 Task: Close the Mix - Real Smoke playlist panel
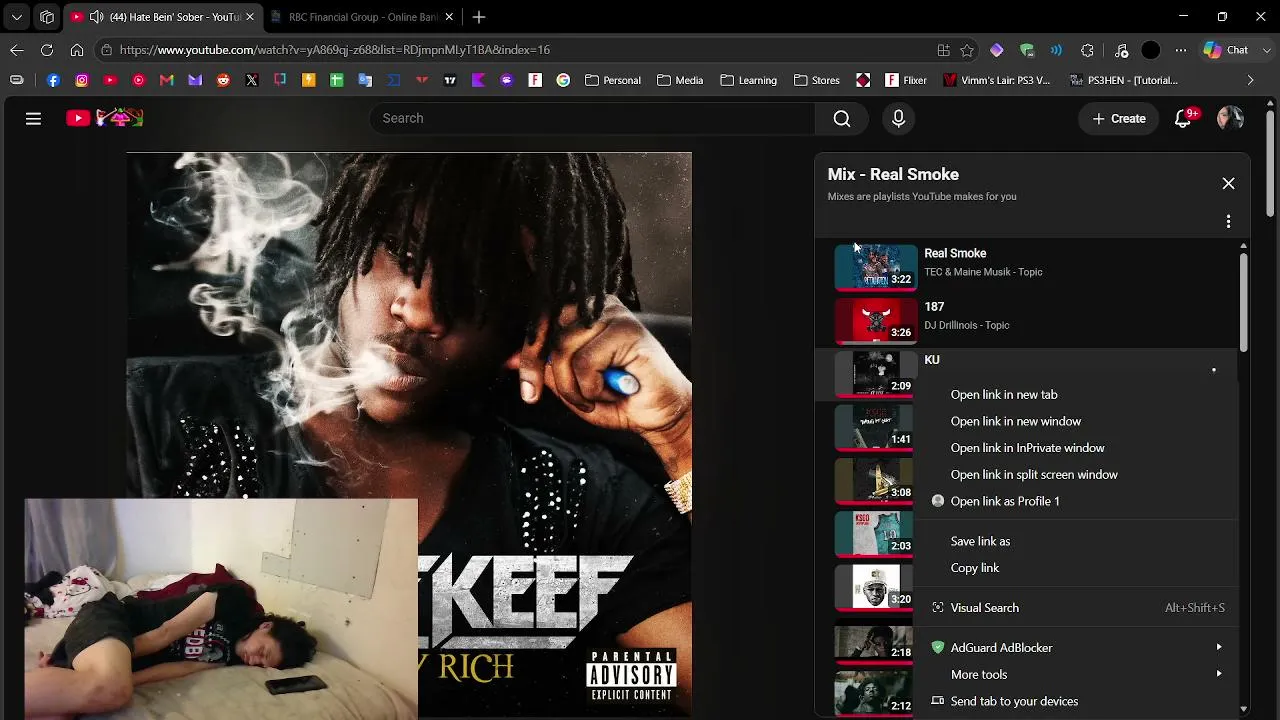pyautogui.click(x=1228, y=183)
